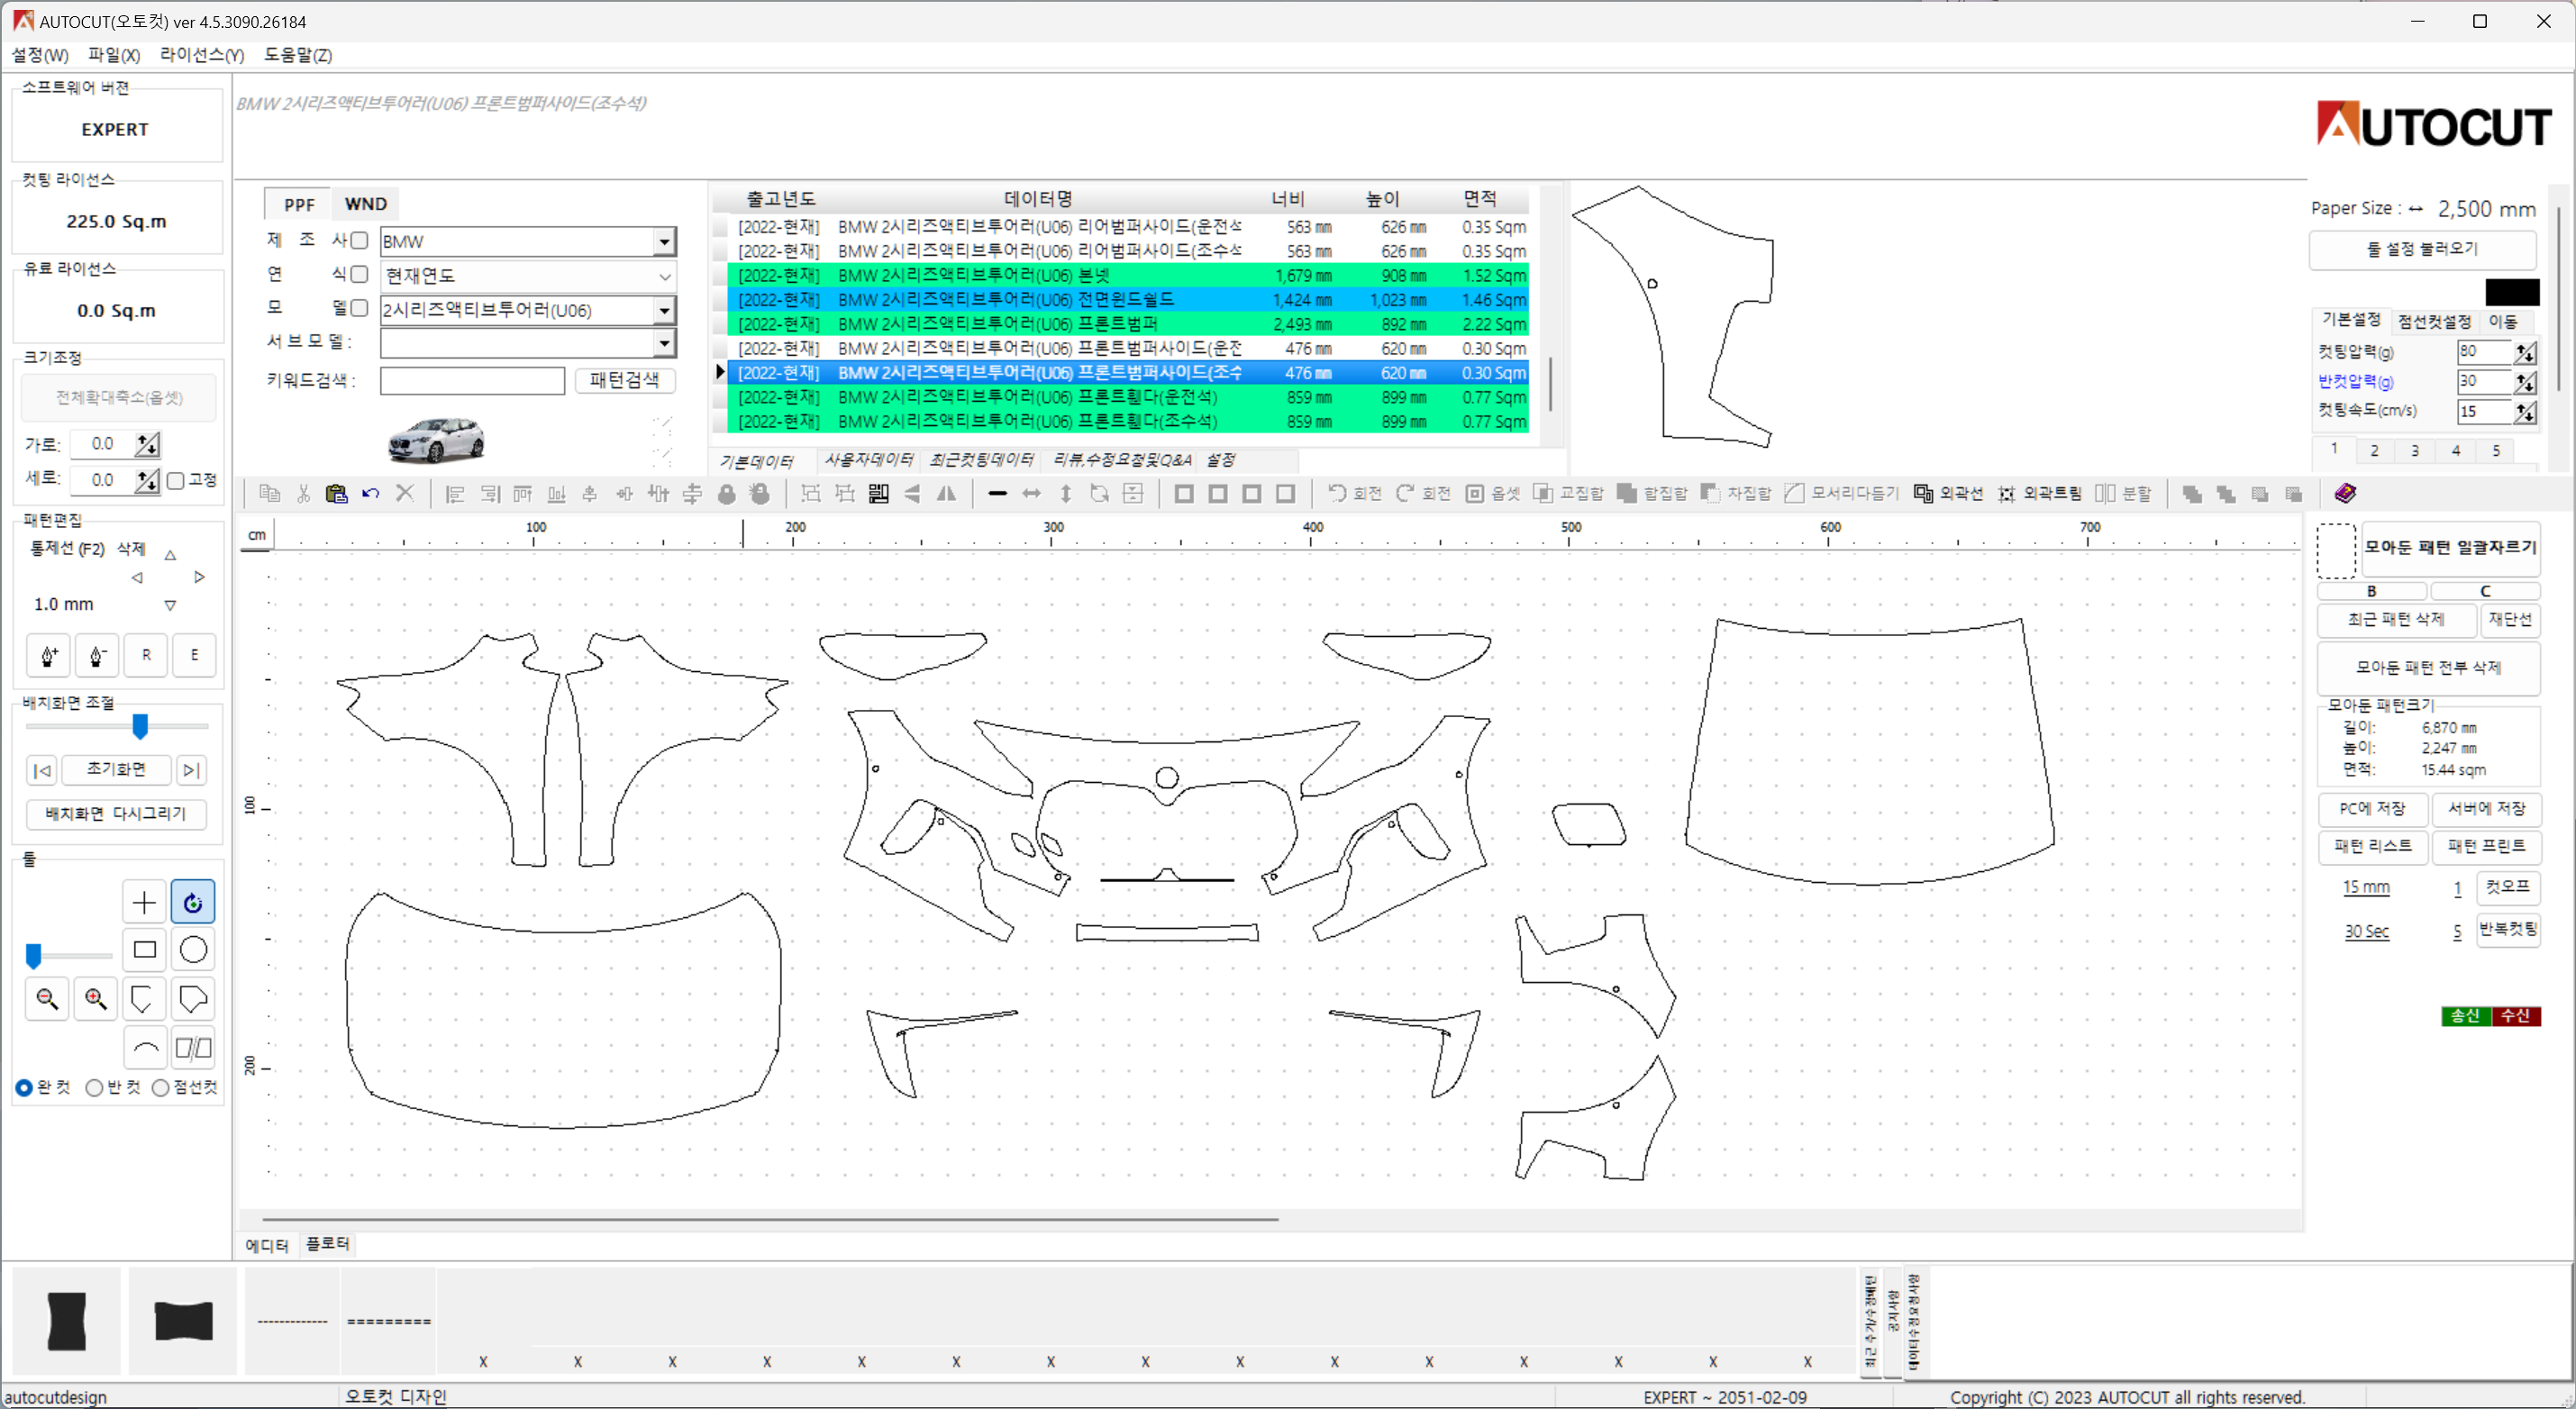Click the delete X icon in the toolbar
The height and width of the screenshot is (1409, 2576).
[405, 493]
